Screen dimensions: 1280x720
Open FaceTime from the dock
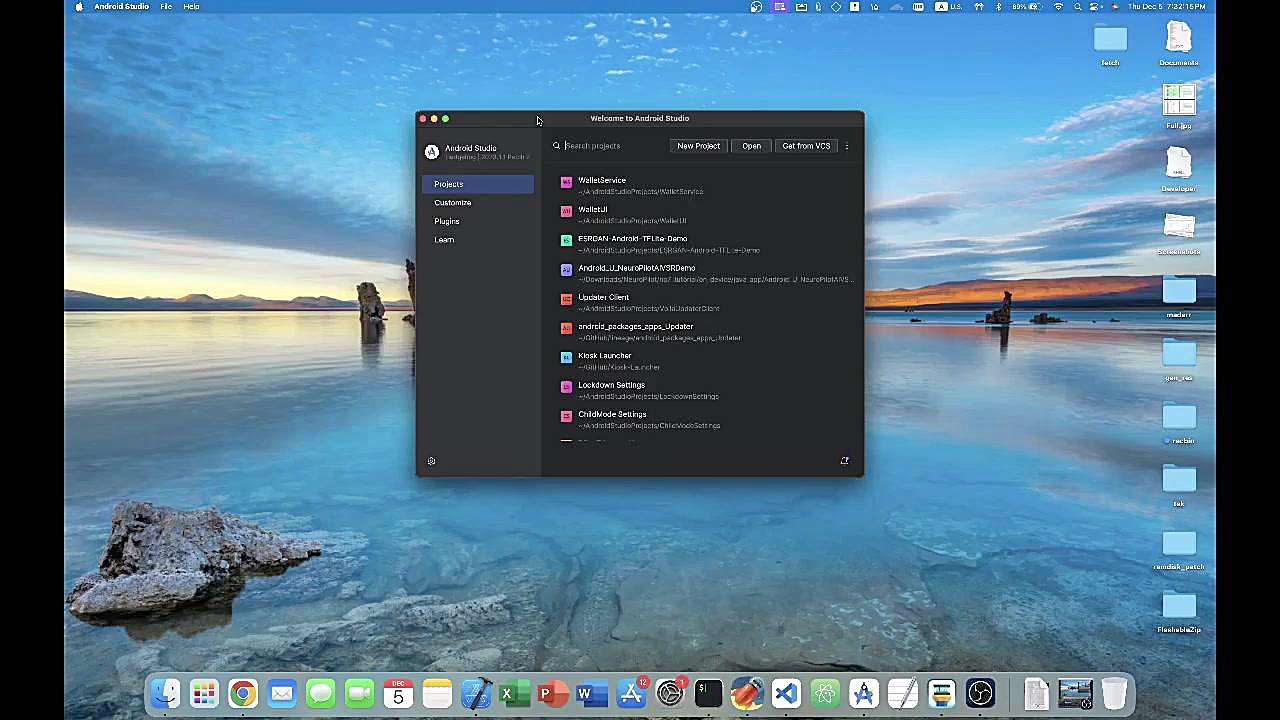click(359, 693)
